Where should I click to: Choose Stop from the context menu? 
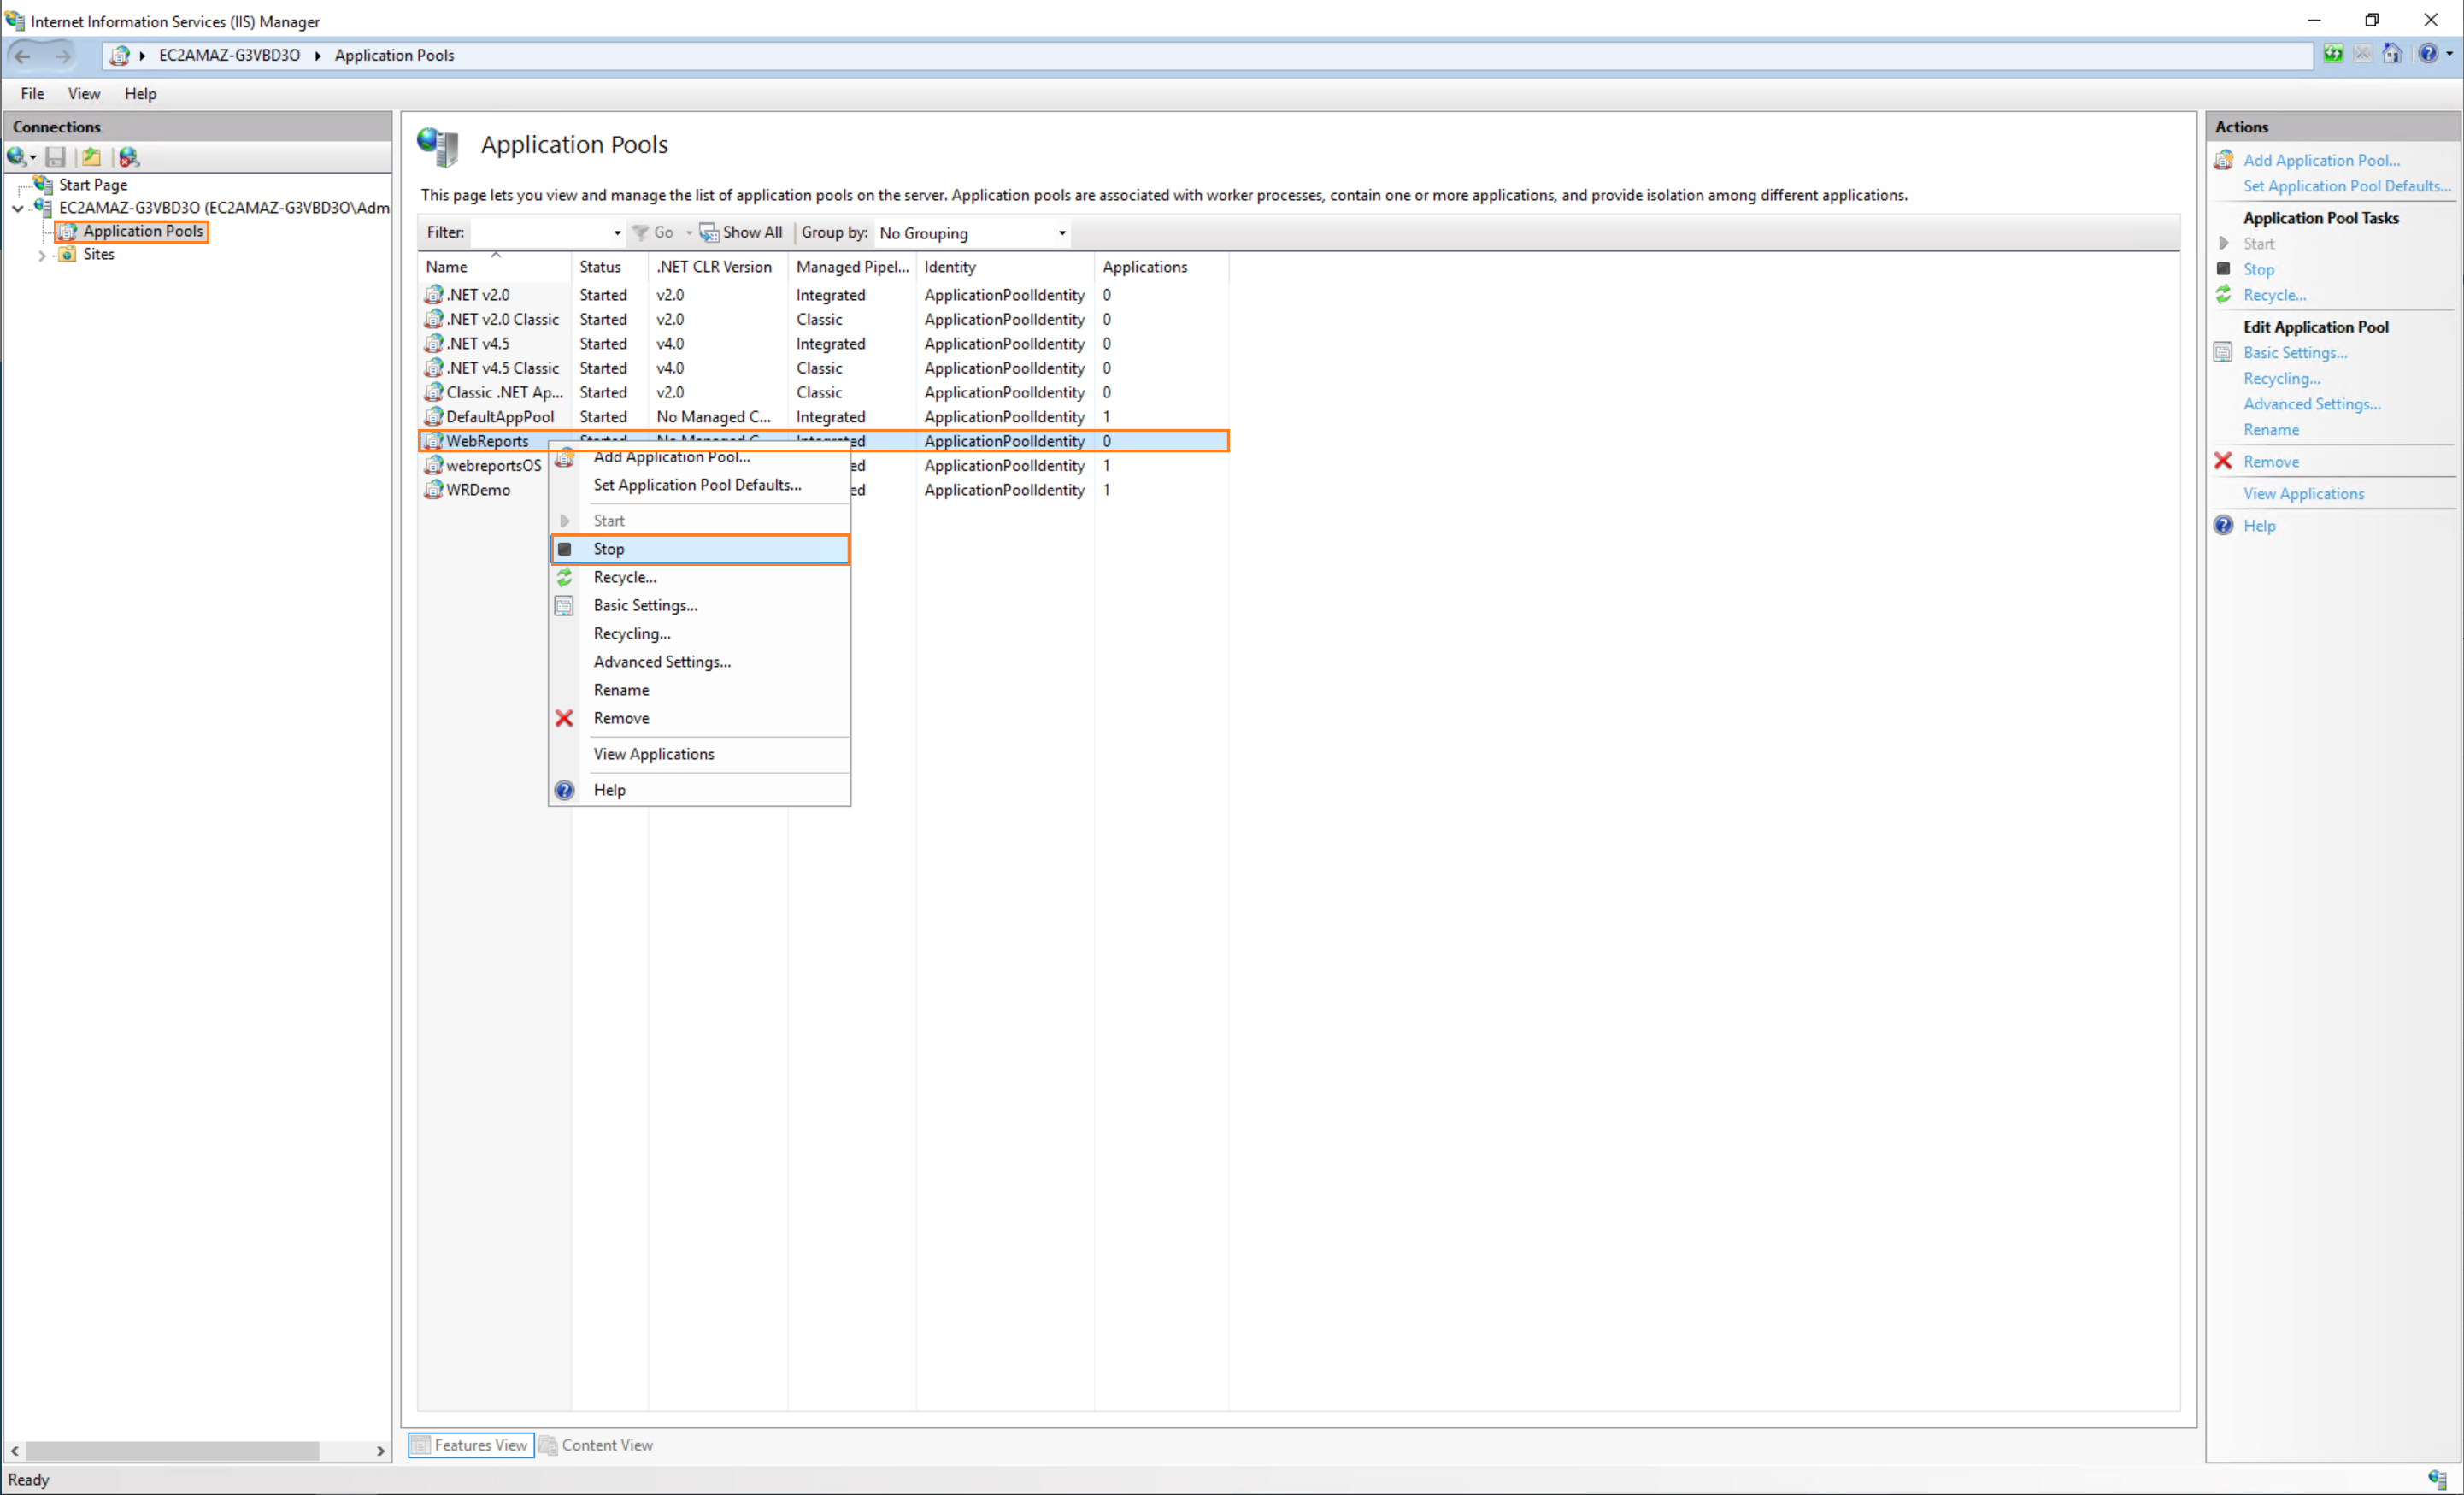700,549
